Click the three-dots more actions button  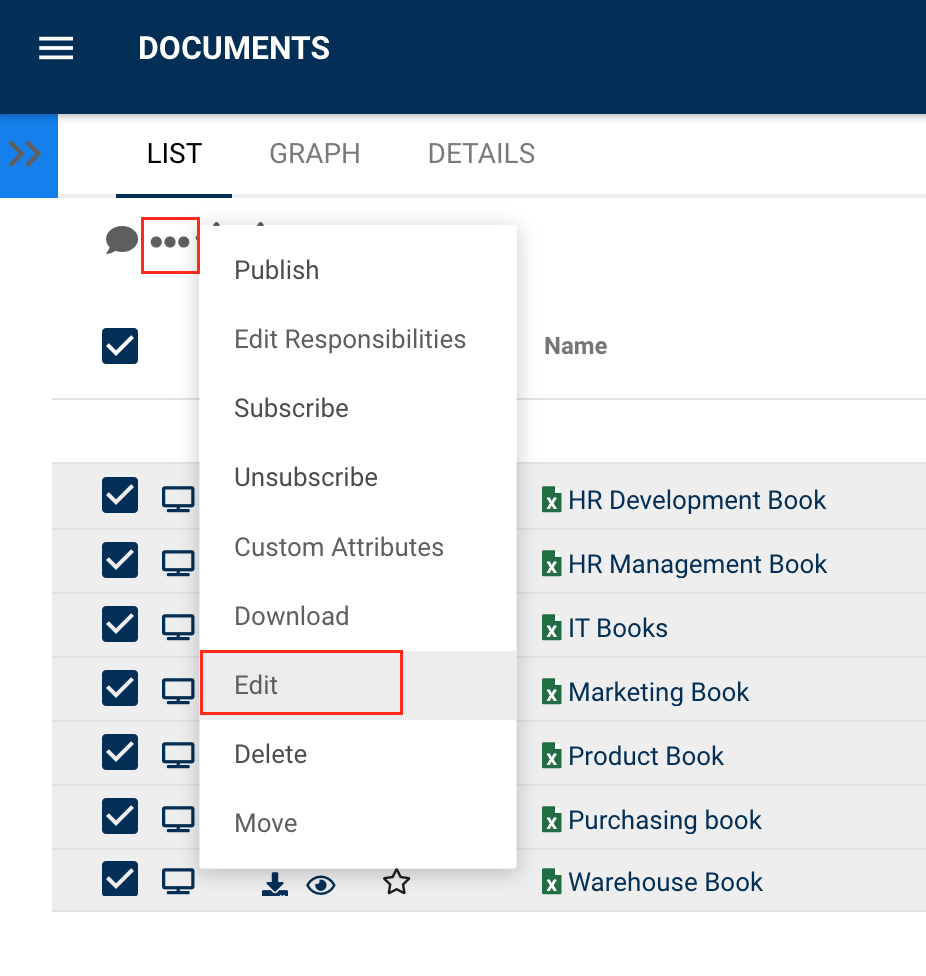pos(170,242)
